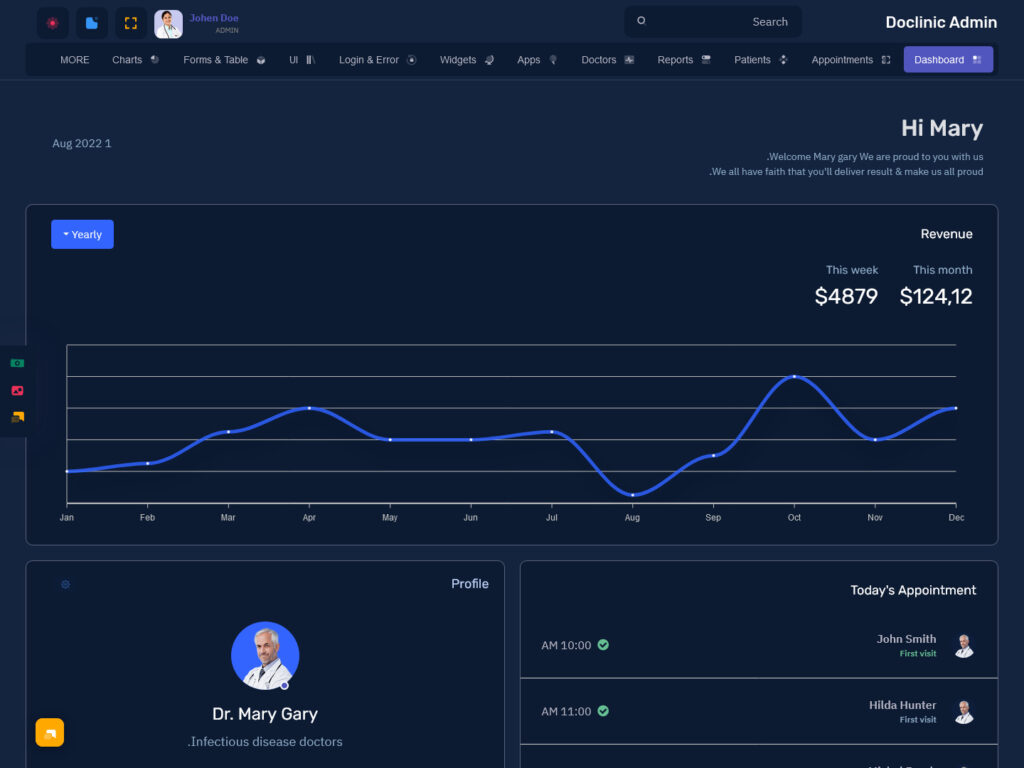The width and height of the screenshot is (1024, 768).
Task: Open Johen Doe's admin profile link
Action: point(213,22)
